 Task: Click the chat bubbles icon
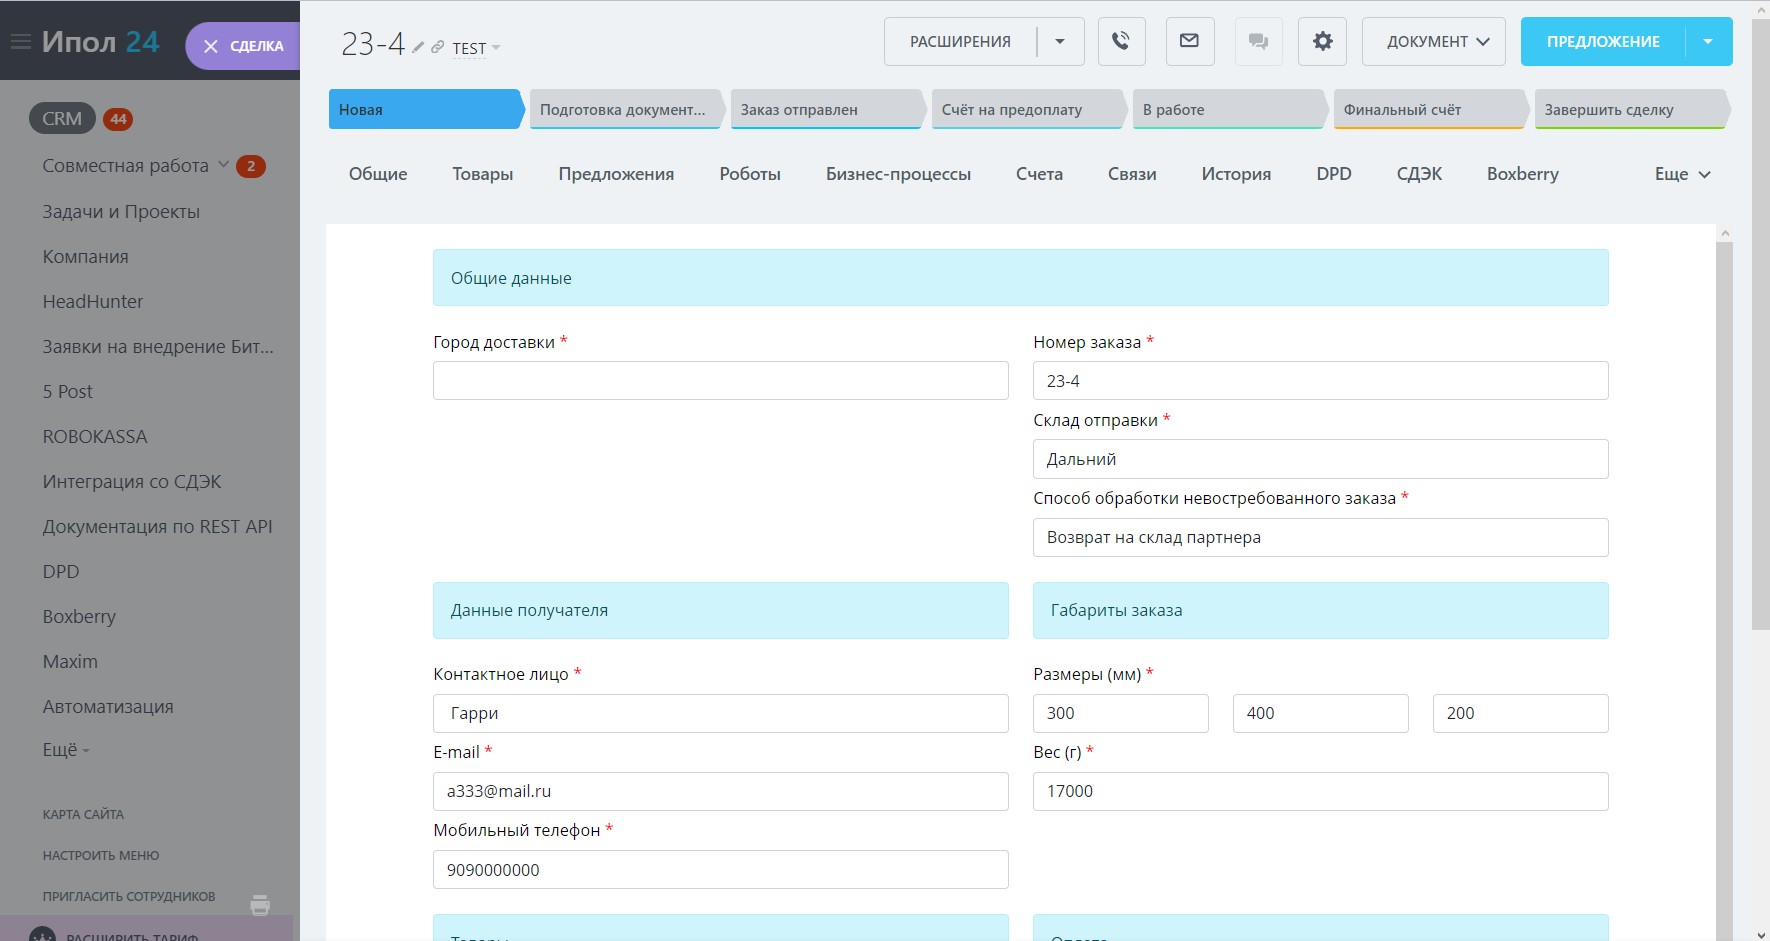[x=1258, y=42]
